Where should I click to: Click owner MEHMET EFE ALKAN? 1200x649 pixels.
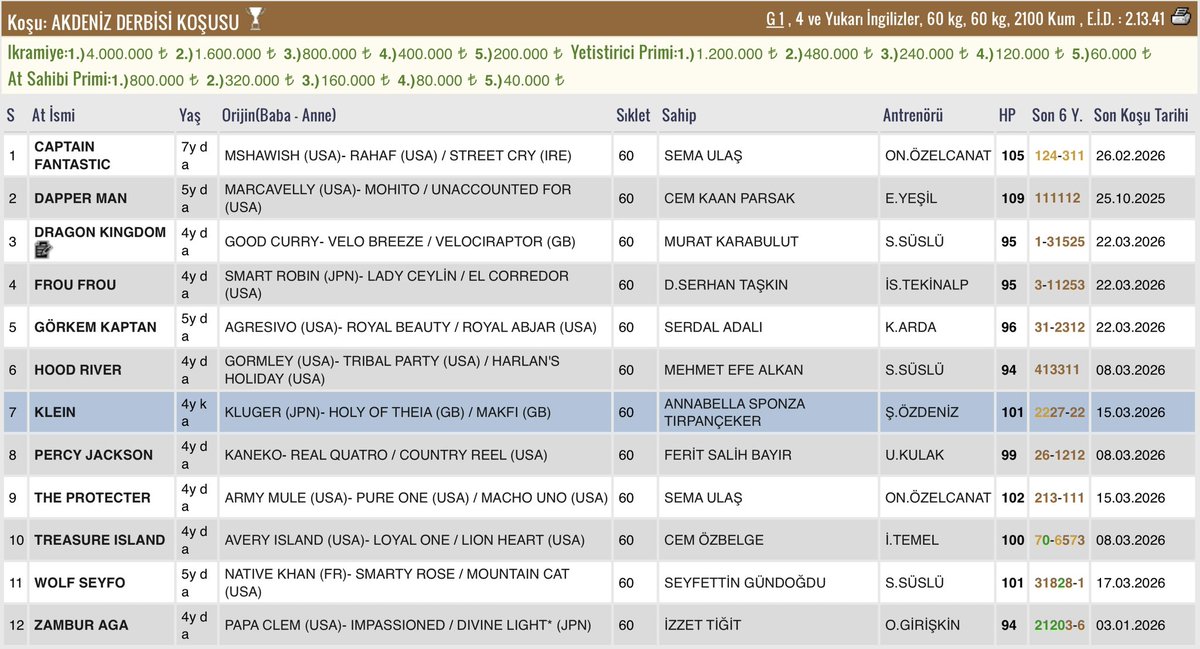[733, 370]
